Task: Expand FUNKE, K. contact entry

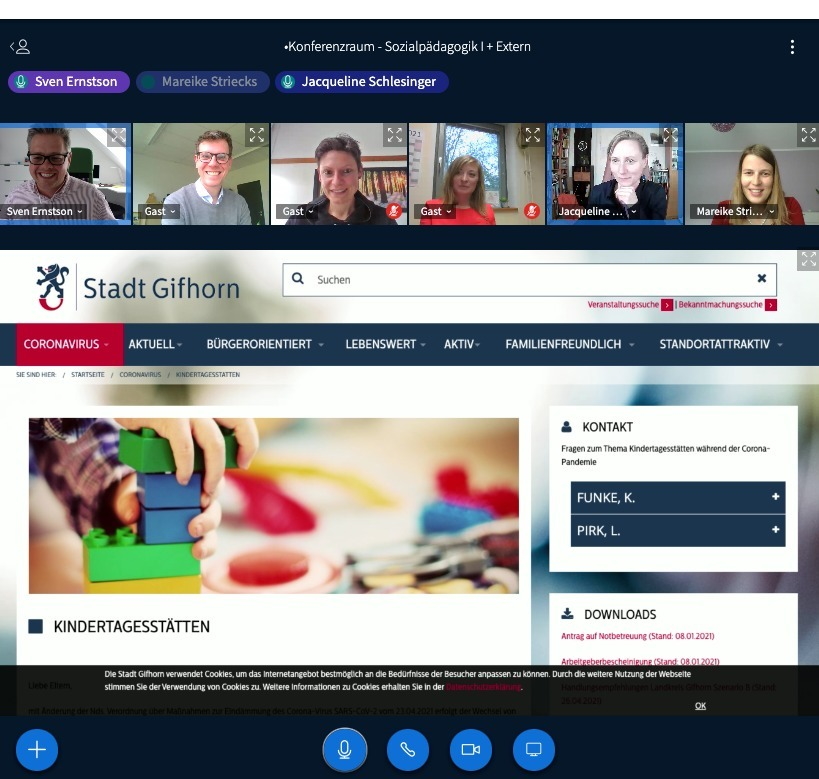Action: [x=678, y=498]
